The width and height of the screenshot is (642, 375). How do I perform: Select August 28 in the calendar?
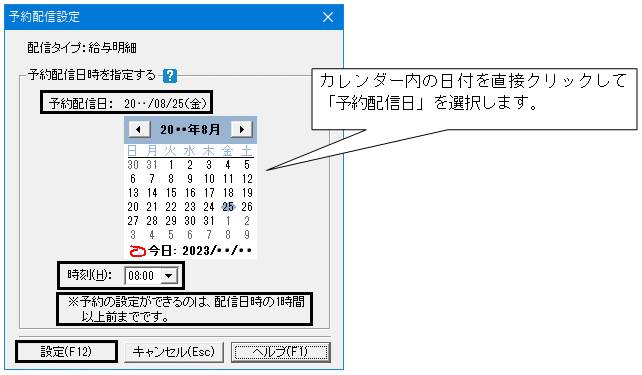152,221
